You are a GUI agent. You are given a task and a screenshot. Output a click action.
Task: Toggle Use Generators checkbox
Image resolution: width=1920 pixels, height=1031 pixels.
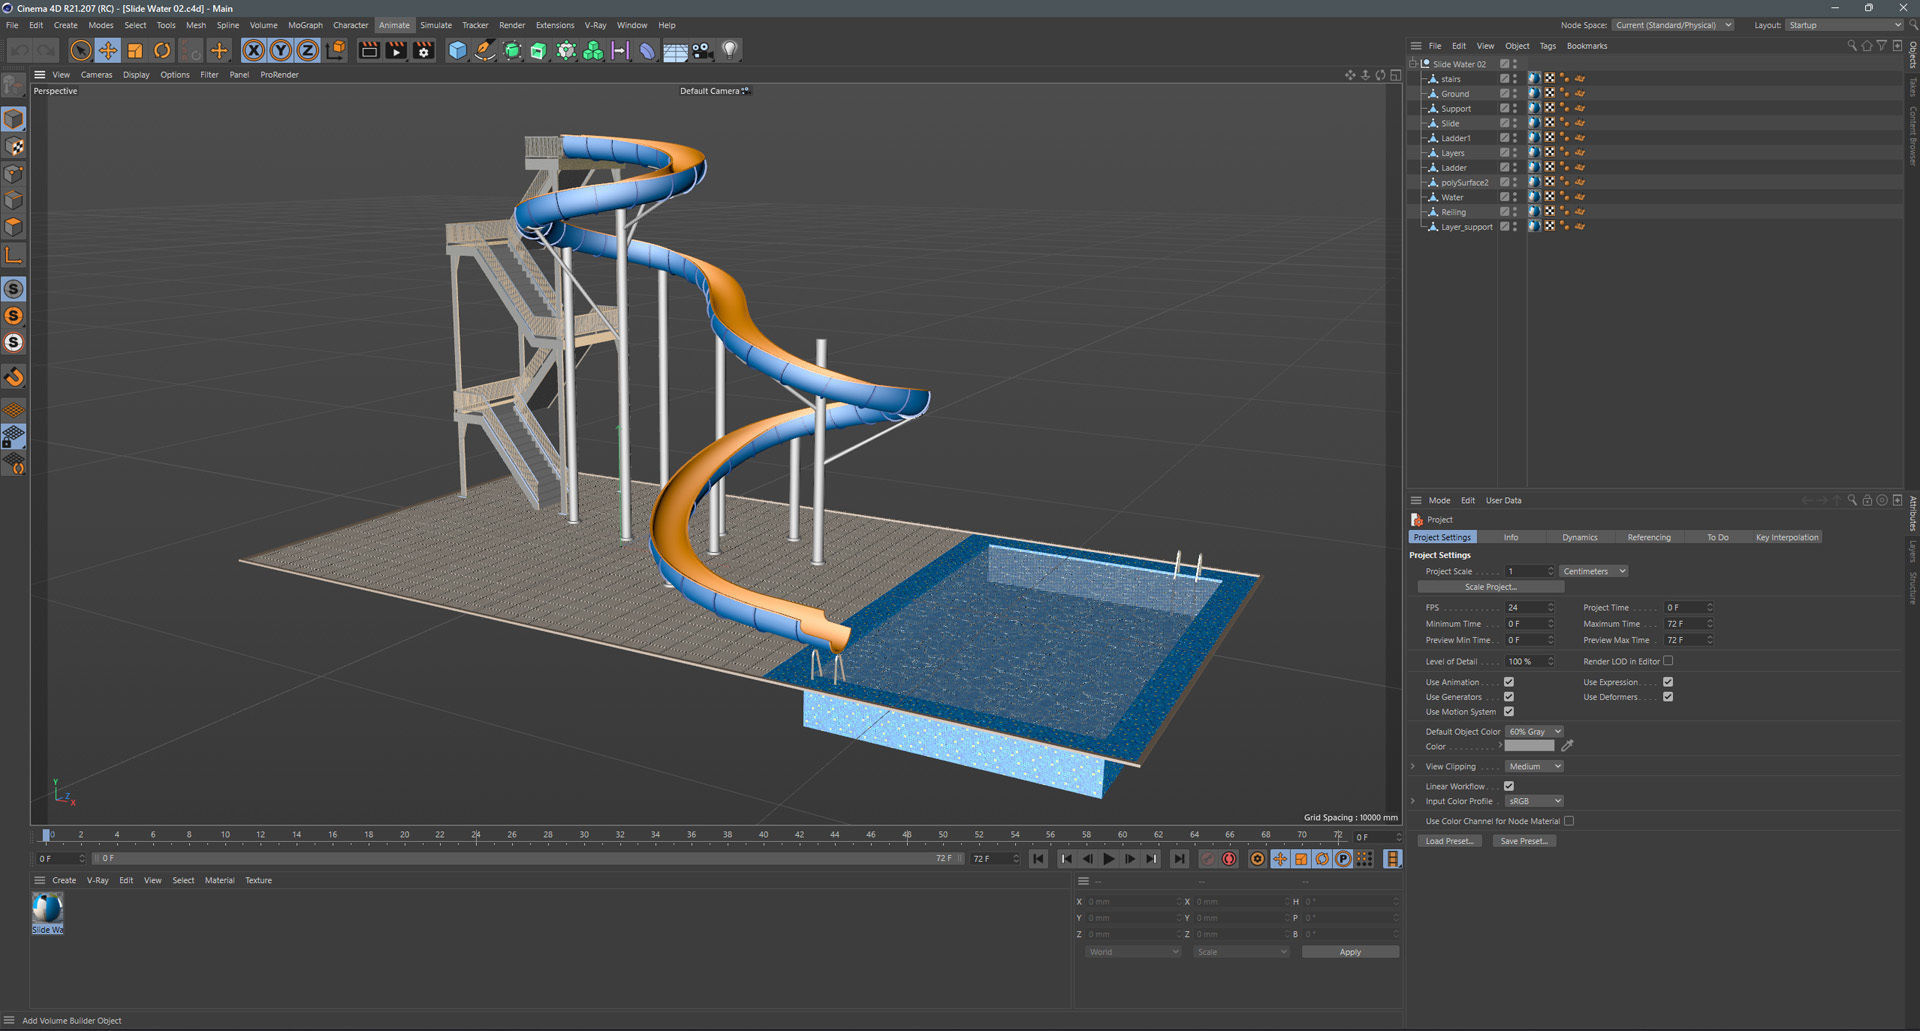point(1509,697)
